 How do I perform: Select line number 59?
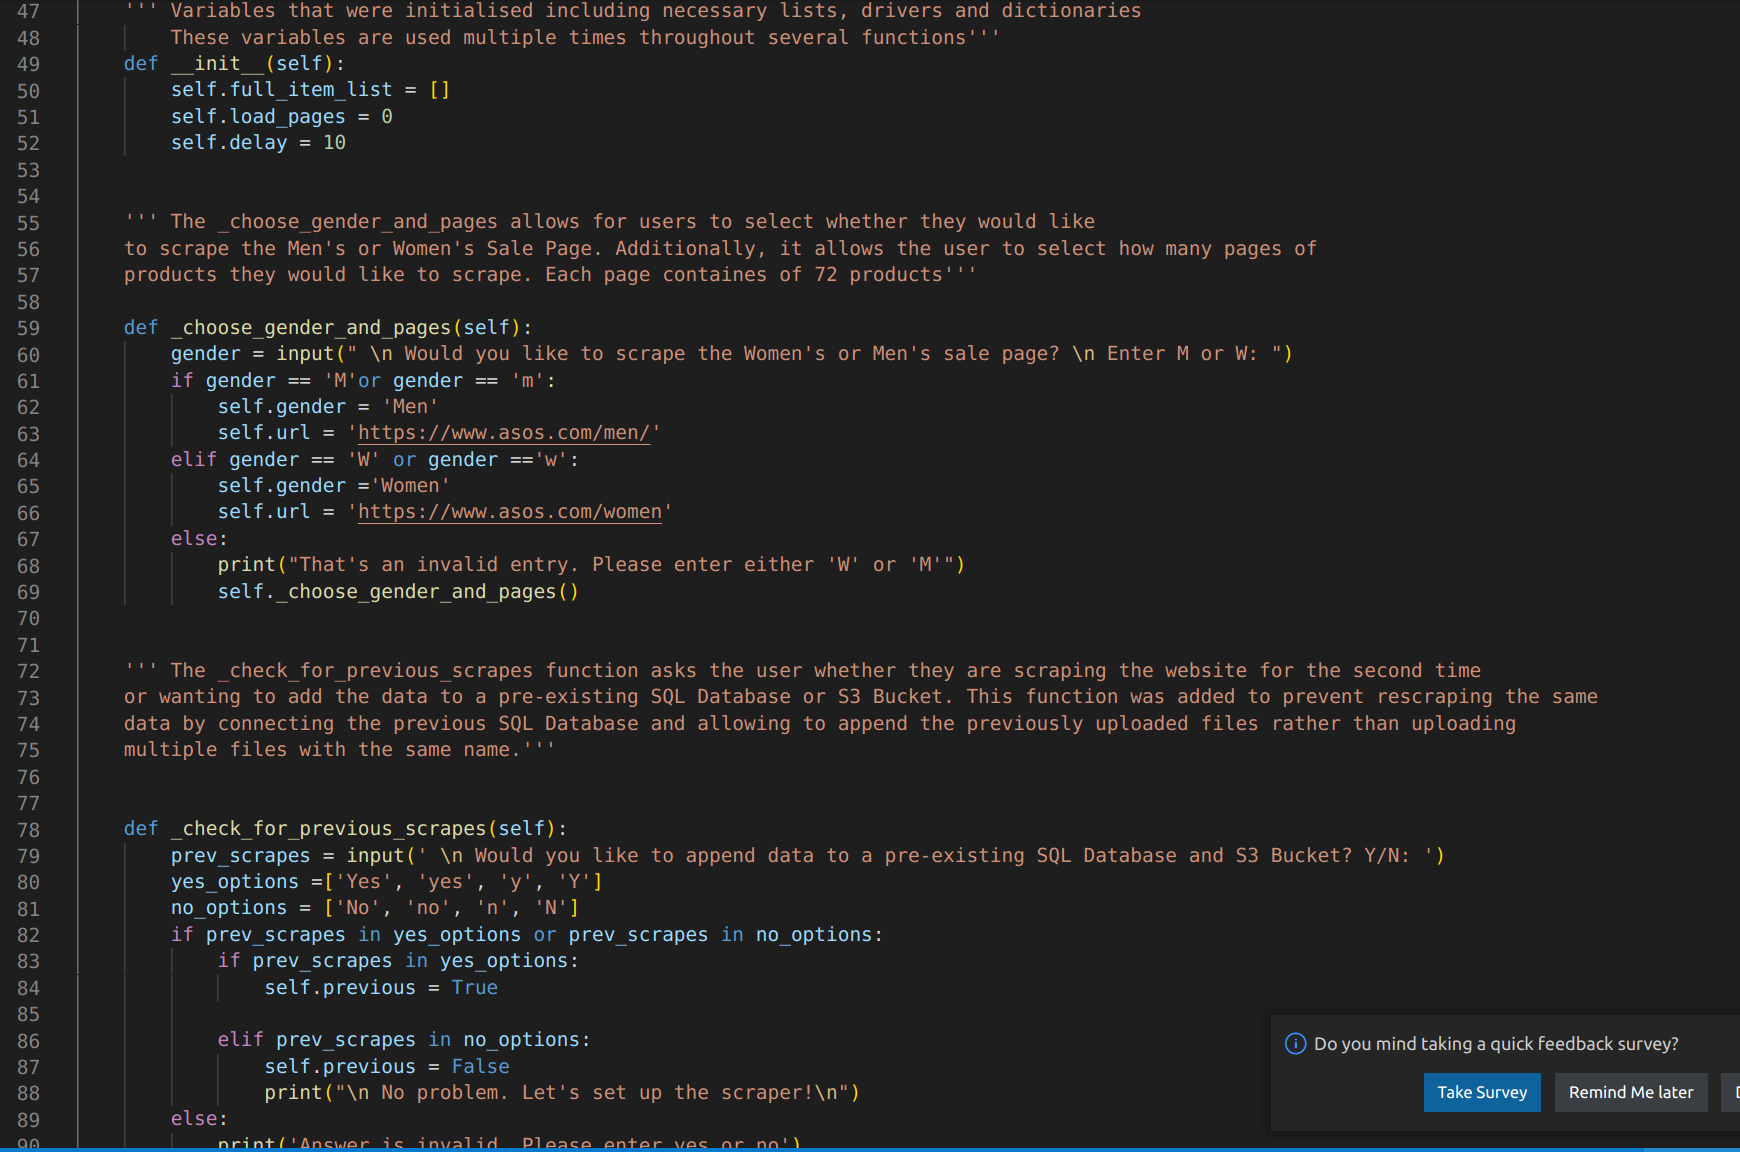click(x=29, y=327)
